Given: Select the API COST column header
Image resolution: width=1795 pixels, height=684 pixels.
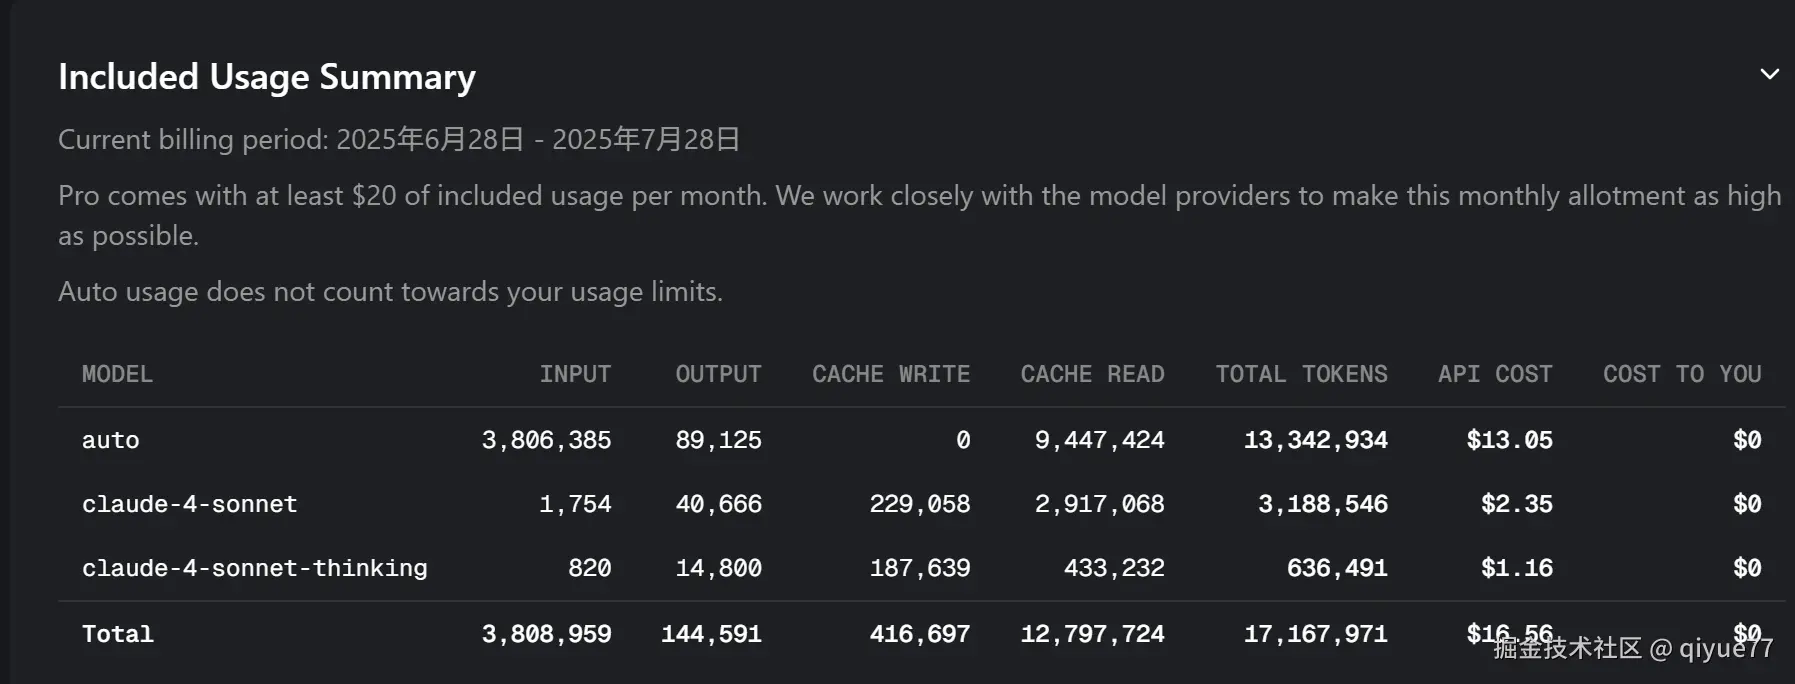Looking at the screenshot, I should pos(1495,374).
